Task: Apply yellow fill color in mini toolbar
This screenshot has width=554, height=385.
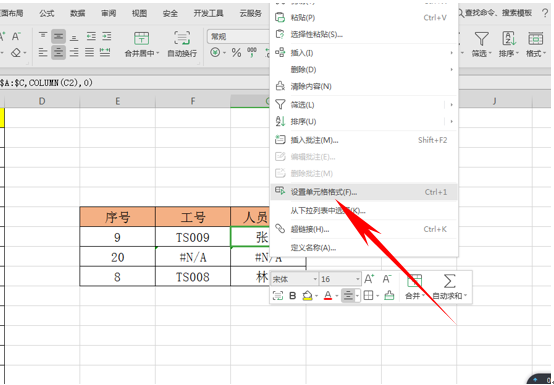Action: (x=308, y=295)
